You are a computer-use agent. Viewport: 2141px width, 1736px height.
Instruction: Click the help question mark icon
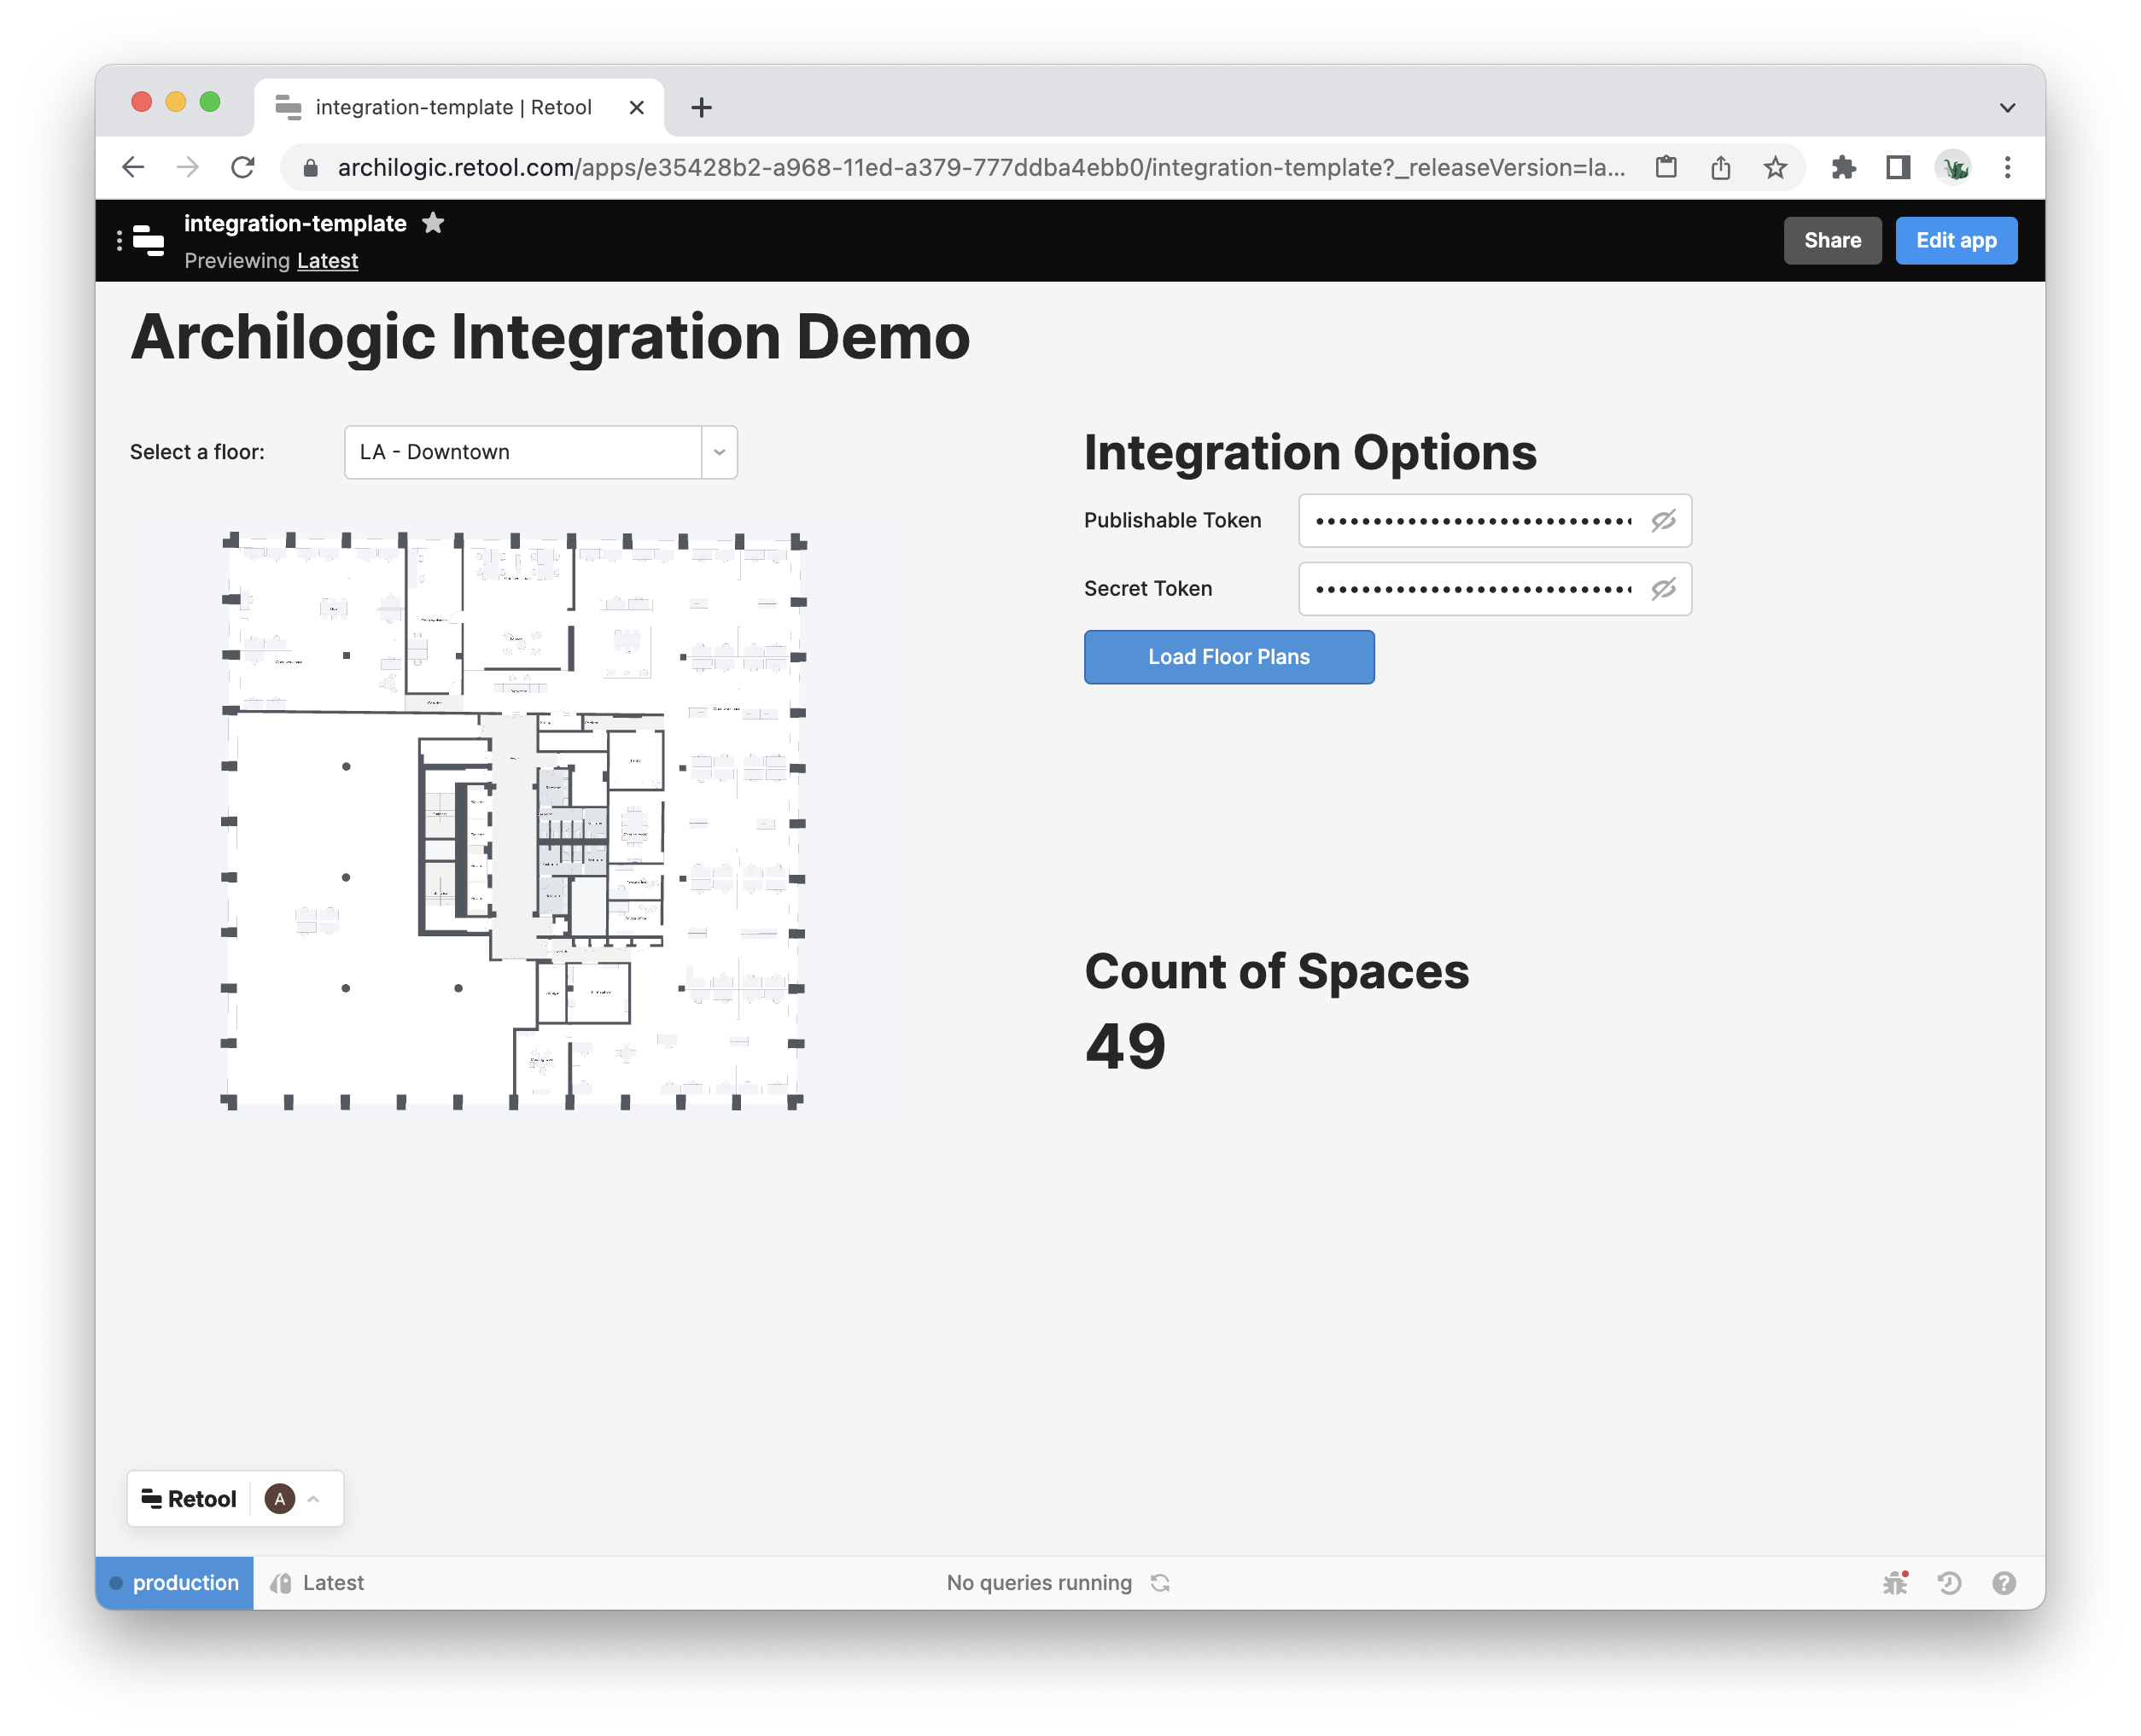coord(2004,1583)
